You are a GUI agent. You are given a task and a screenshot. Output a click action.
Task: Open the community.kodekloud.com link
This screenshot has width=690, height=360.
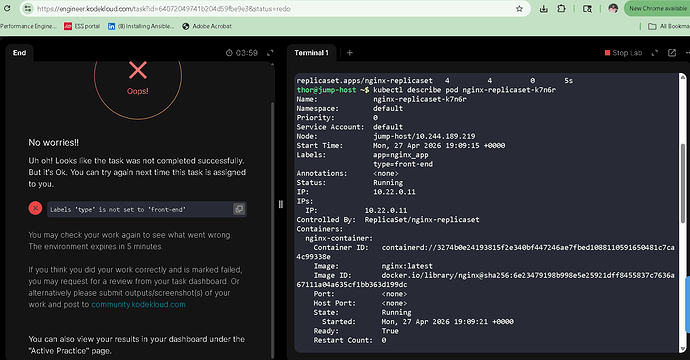click(x=138, y=305)
